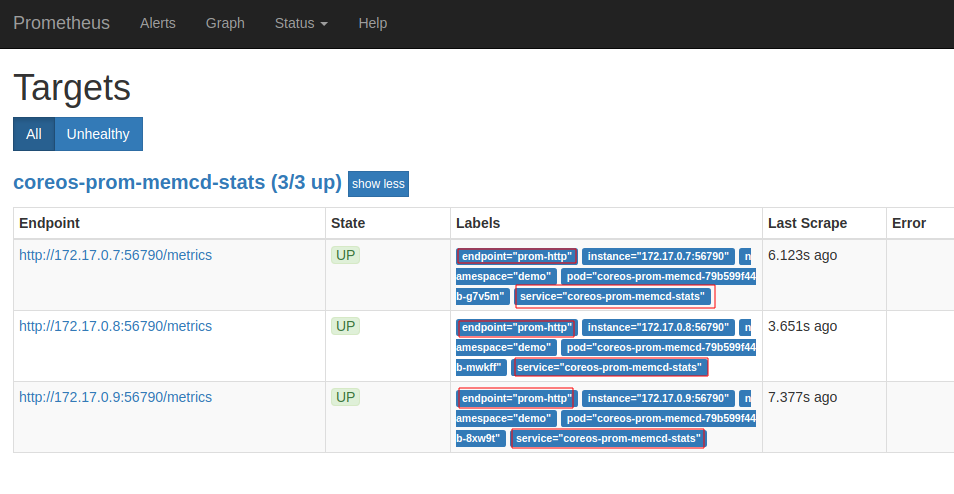This screenshot has height=494, width=954.
Task: Go to the Graph page
Action: (x=225, y=23)
